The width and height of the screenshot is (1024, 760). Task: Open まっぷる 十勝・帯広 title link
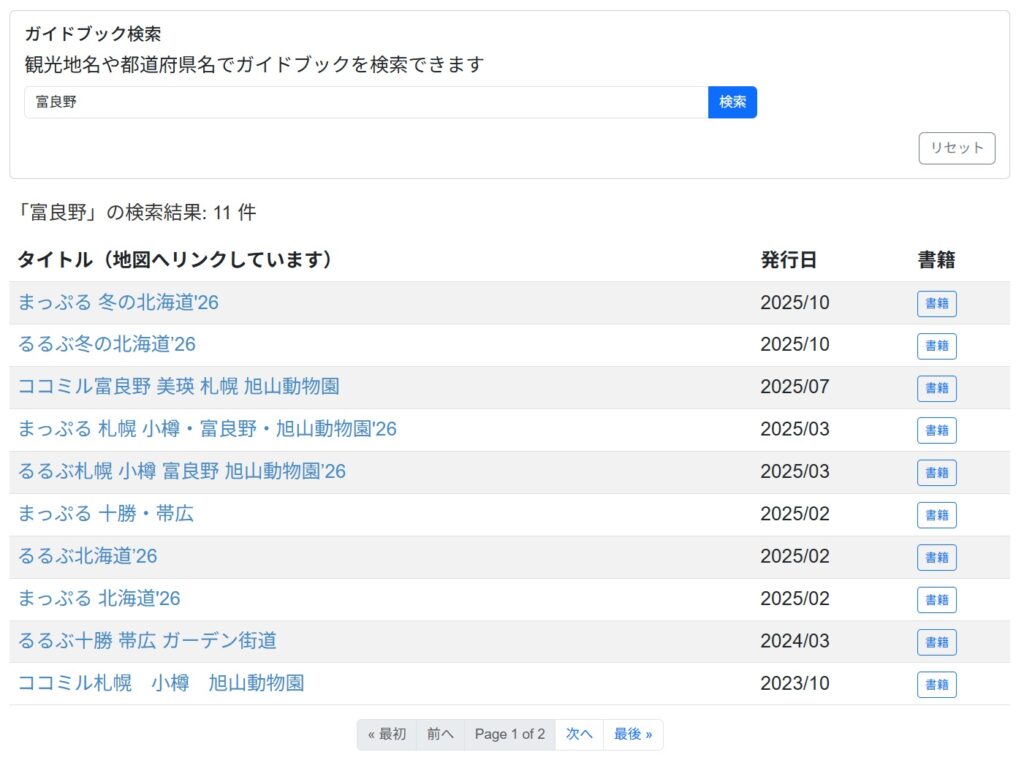(x=106, y=514)
